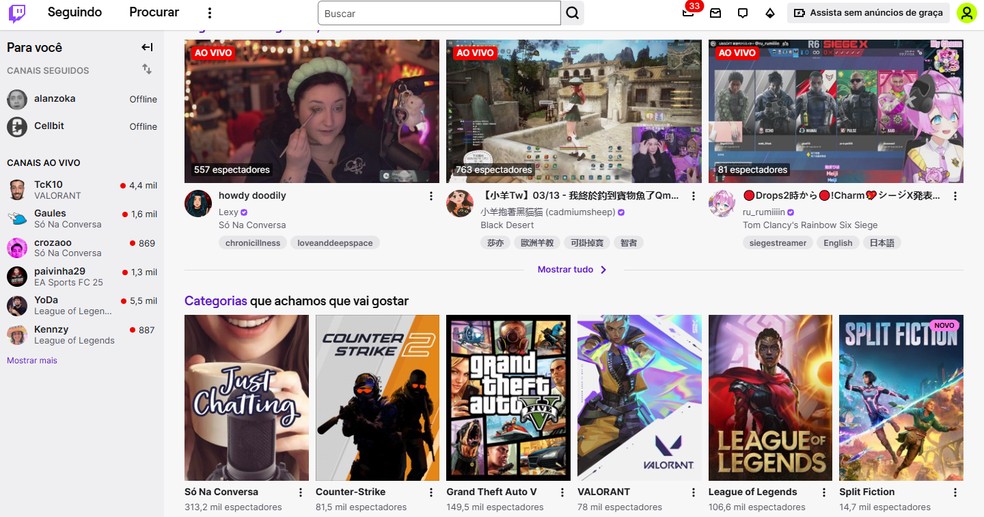Open options menu for Só Na Conversa category

(x=301, y=493)
